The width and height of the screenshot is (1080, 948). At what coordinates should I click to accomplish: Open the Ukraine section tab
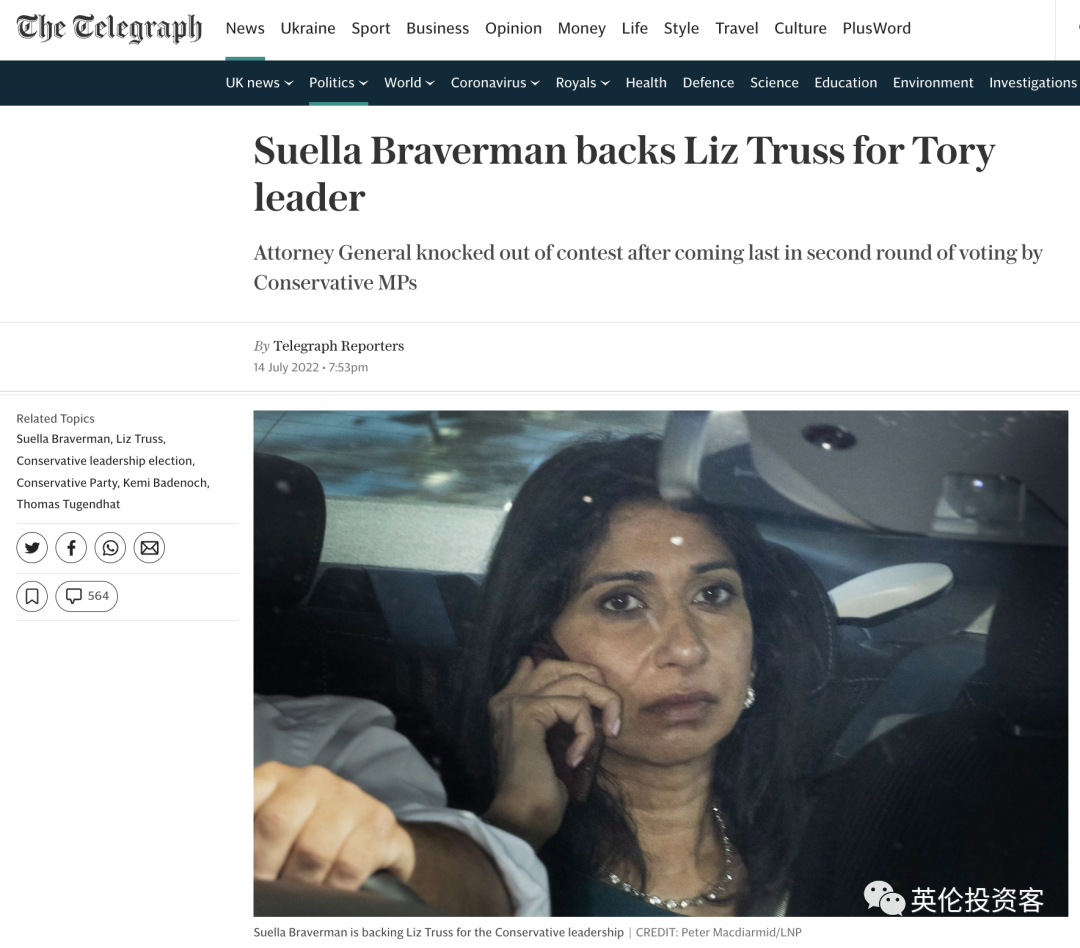(308, 28)
